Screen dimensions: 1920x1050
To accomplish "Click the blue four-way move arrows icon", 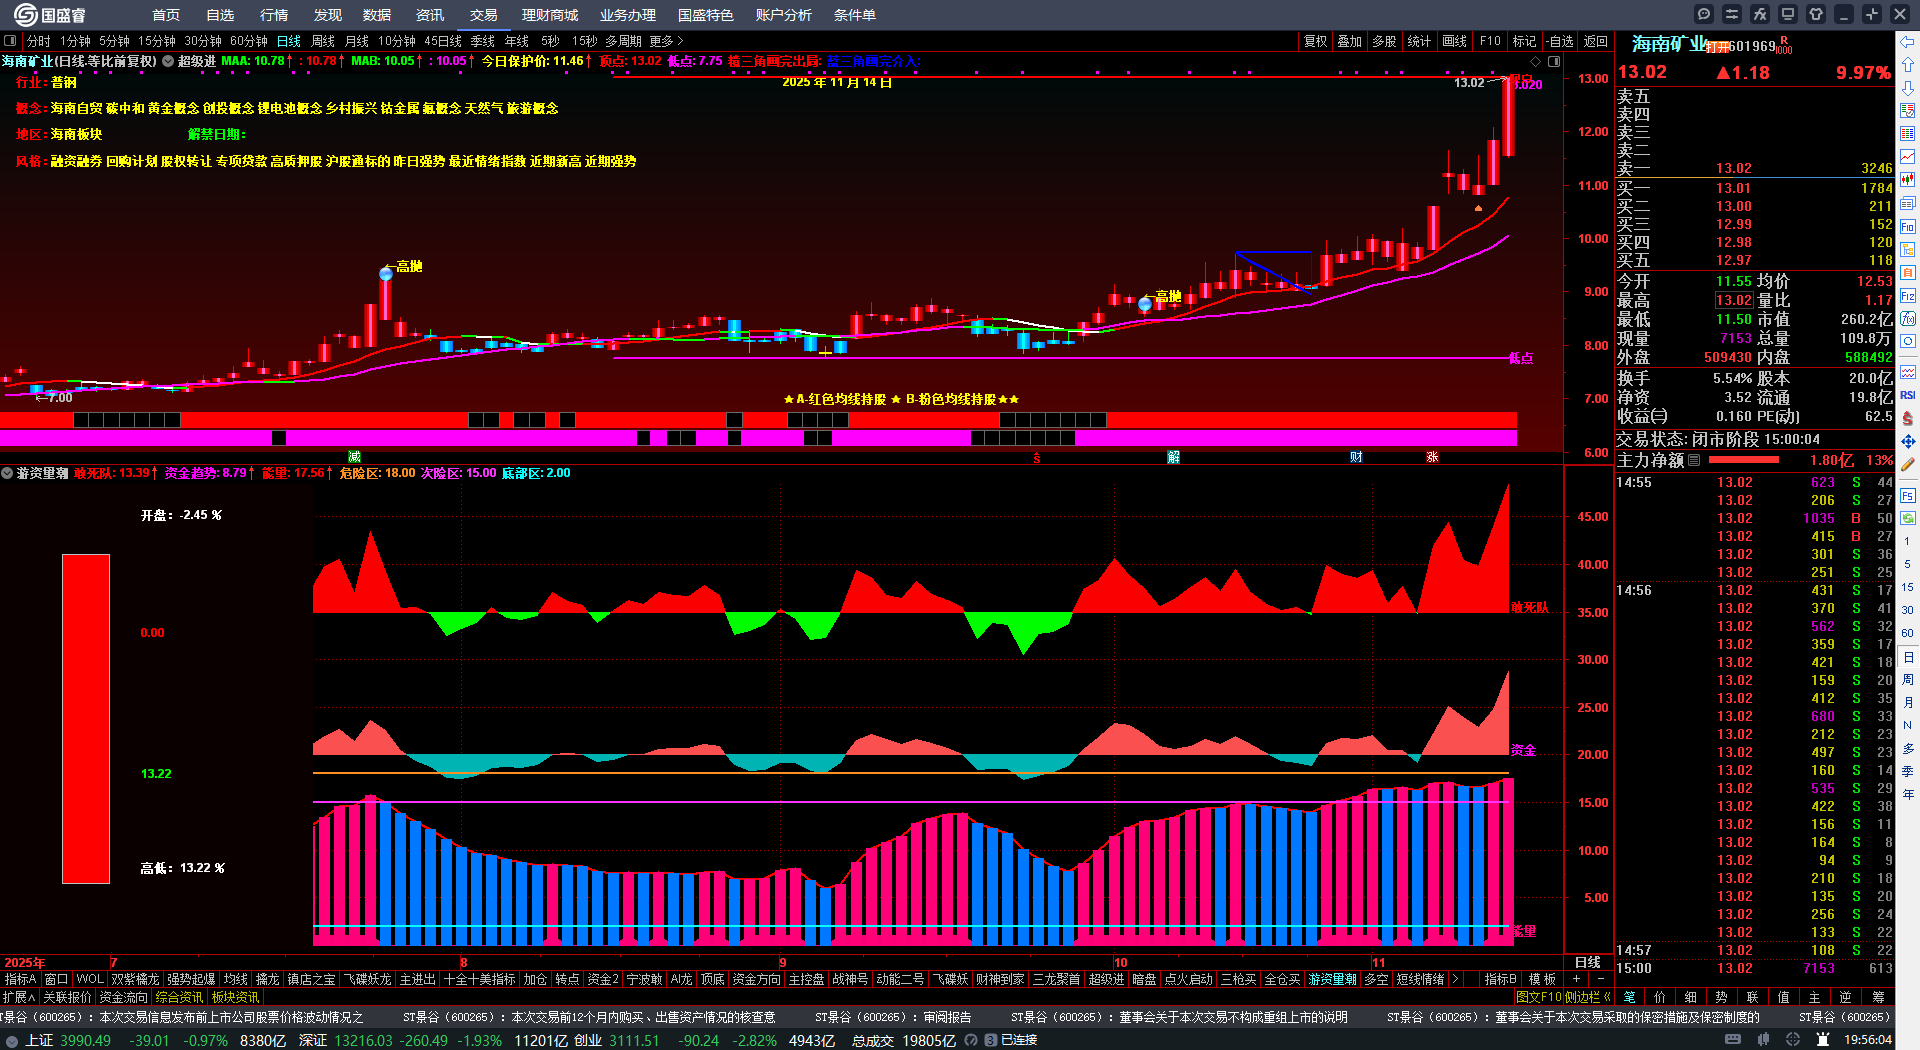I will pos(1908,441).
